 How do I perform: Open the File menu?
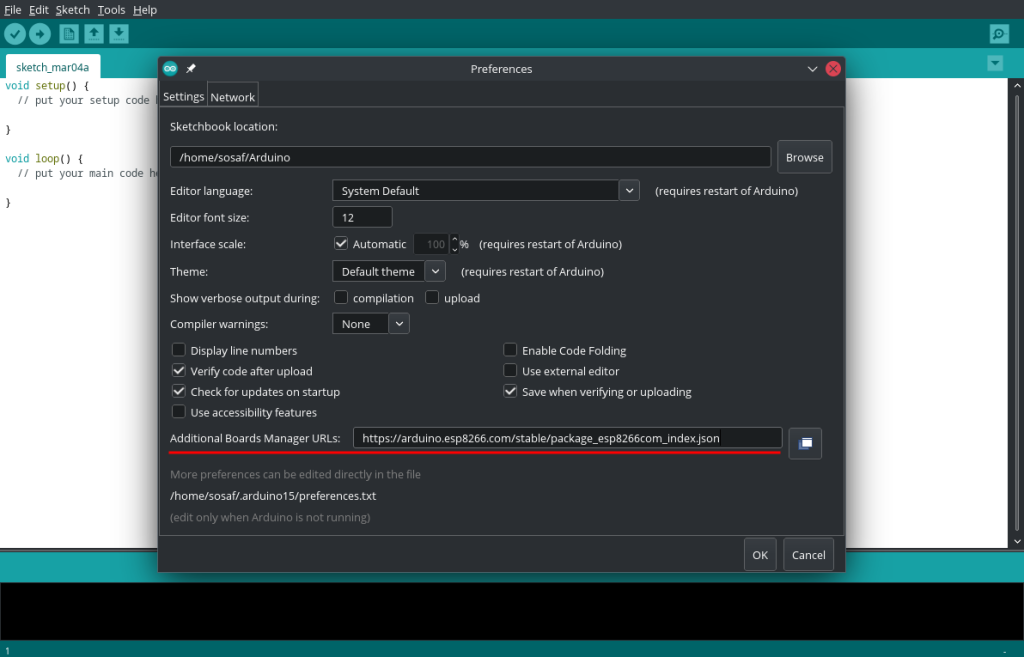coord(12,10)
